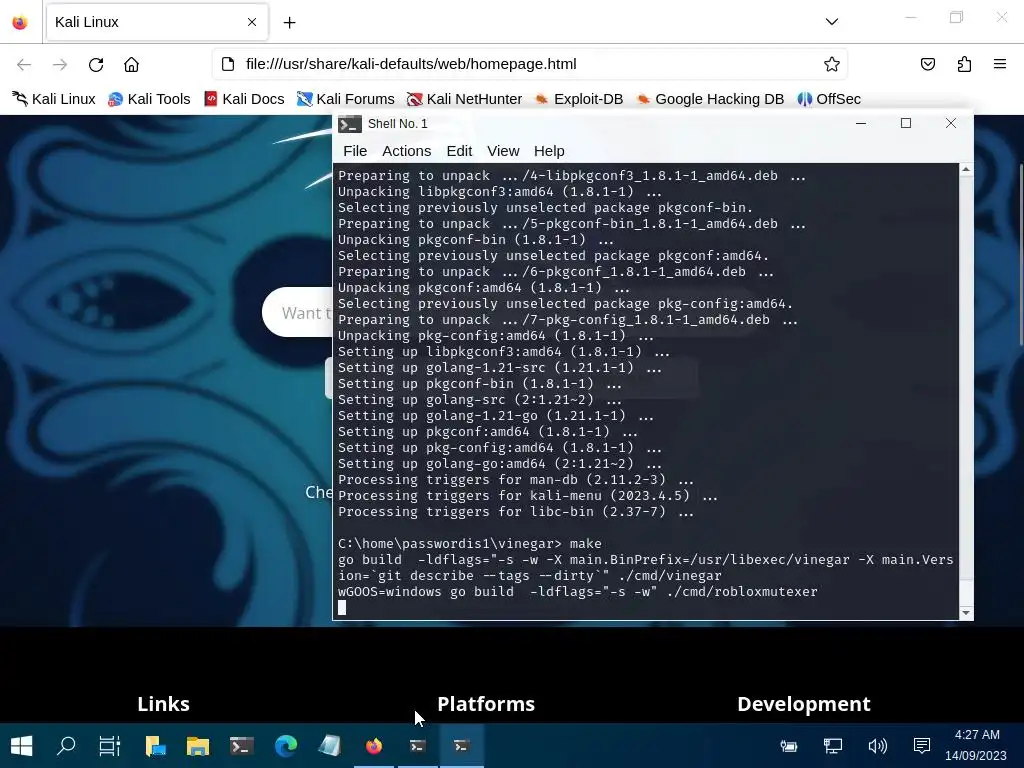Open the volume speaker tray icon
Viewport: 1024px width, 768px height.
877,746
